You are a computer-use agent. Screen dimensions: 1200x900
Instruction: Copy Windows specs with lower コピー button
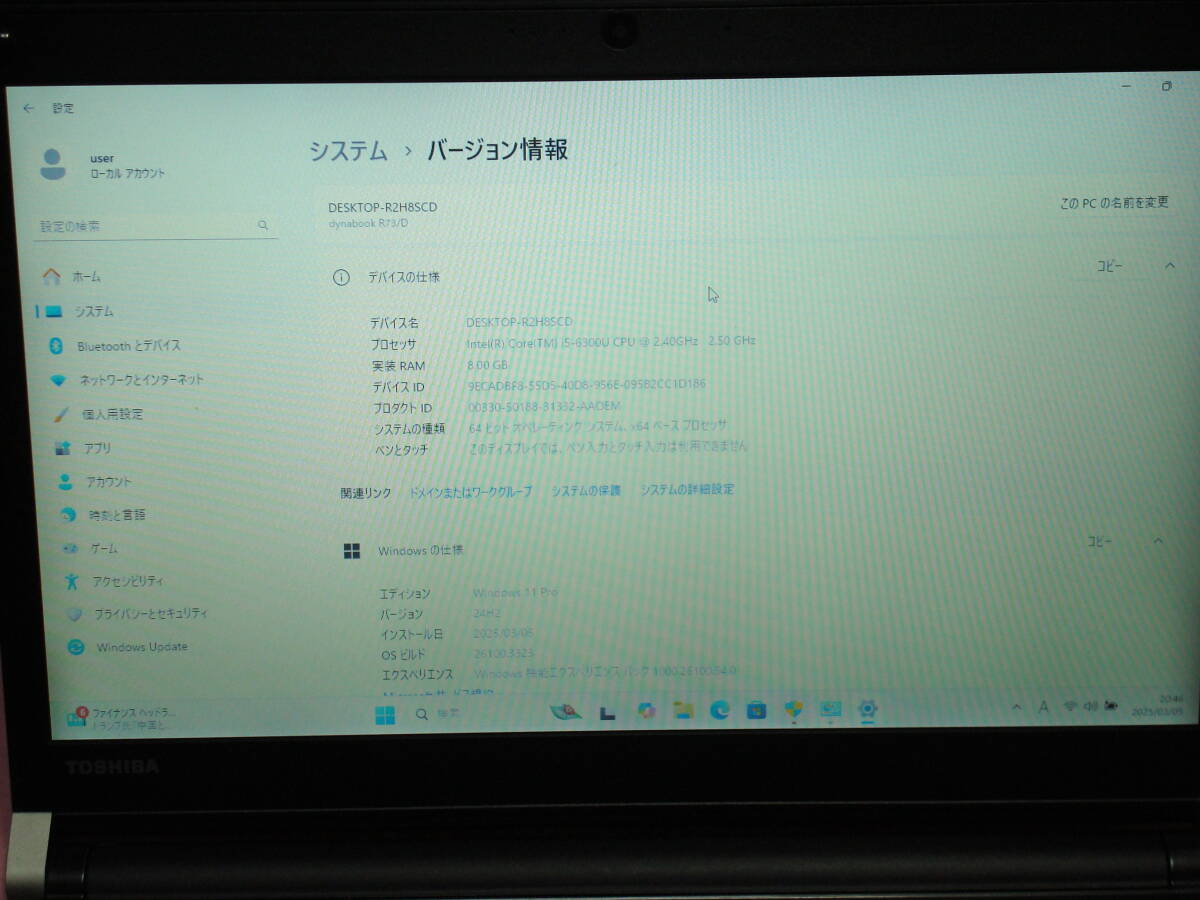pyautogui.click(x=1099, y=541)
